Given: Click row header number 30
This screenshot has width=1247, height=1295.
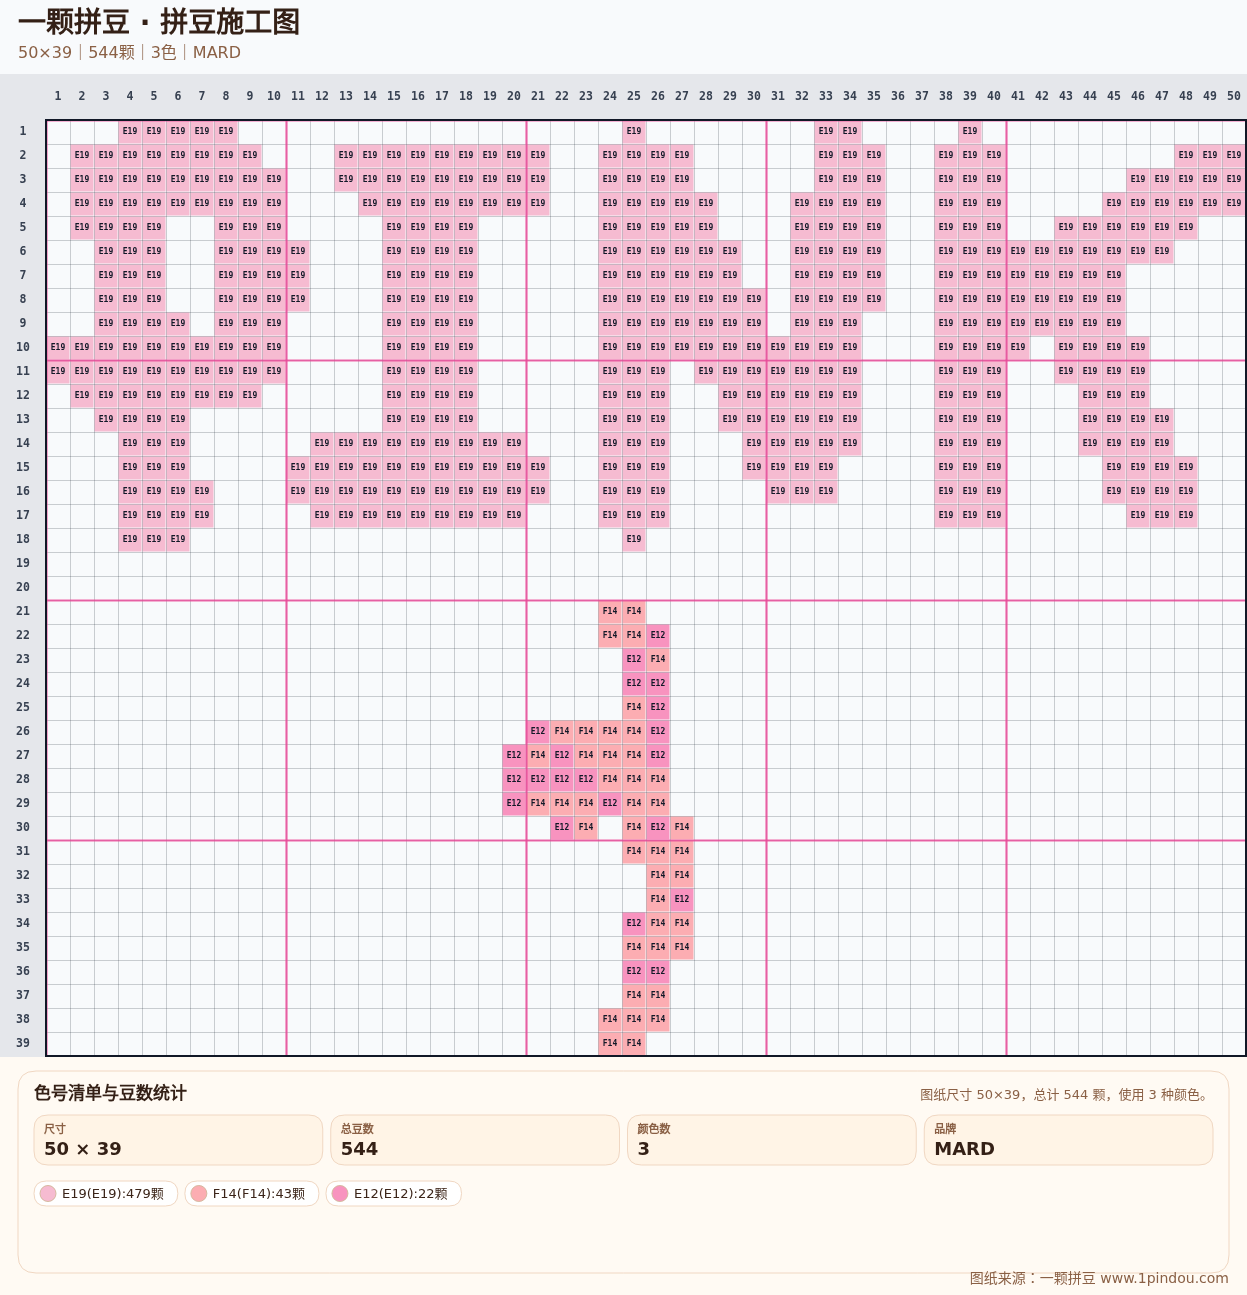Looking at the screenshot, I should click(x=23, y=827).
